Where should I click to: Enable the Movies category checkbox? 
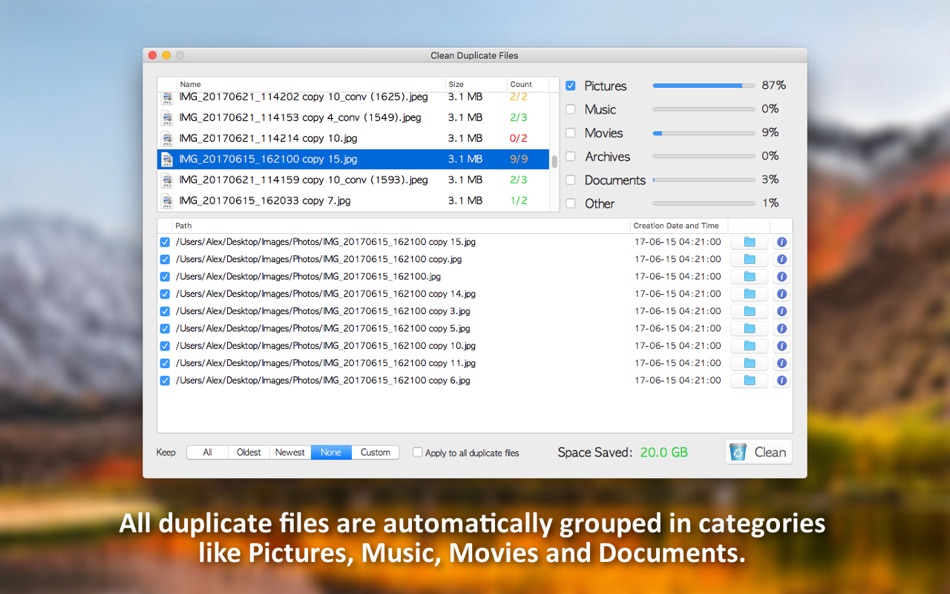coord(570,133)
